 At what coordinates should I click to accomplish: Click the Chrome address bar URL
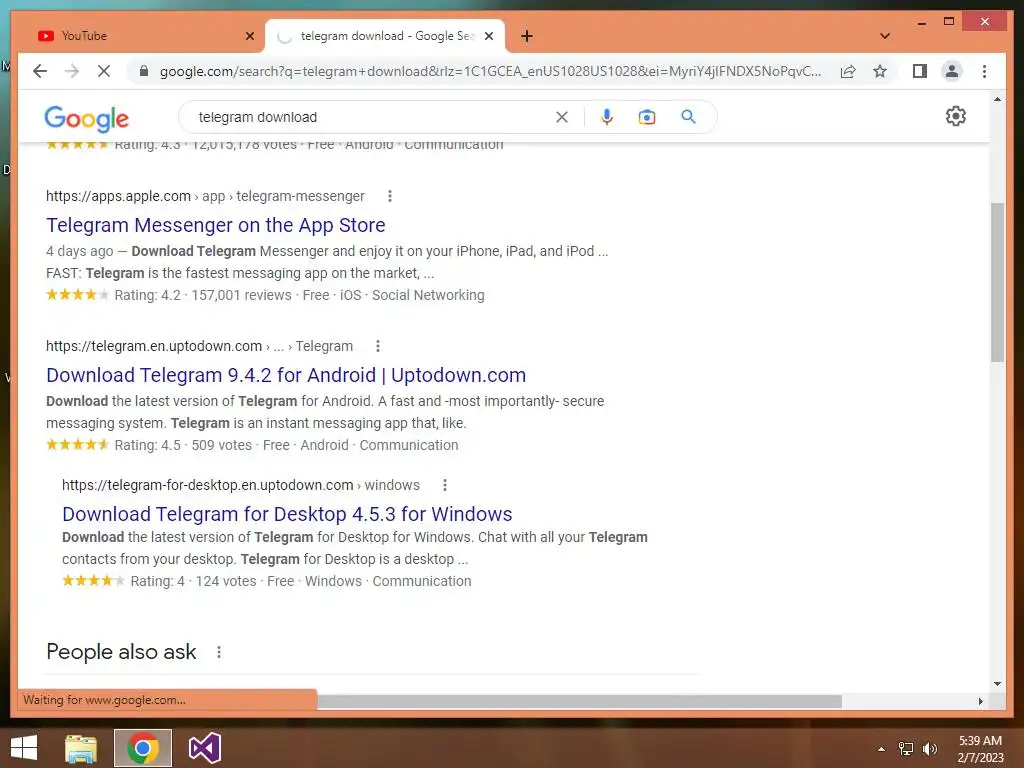click(490, 71)
